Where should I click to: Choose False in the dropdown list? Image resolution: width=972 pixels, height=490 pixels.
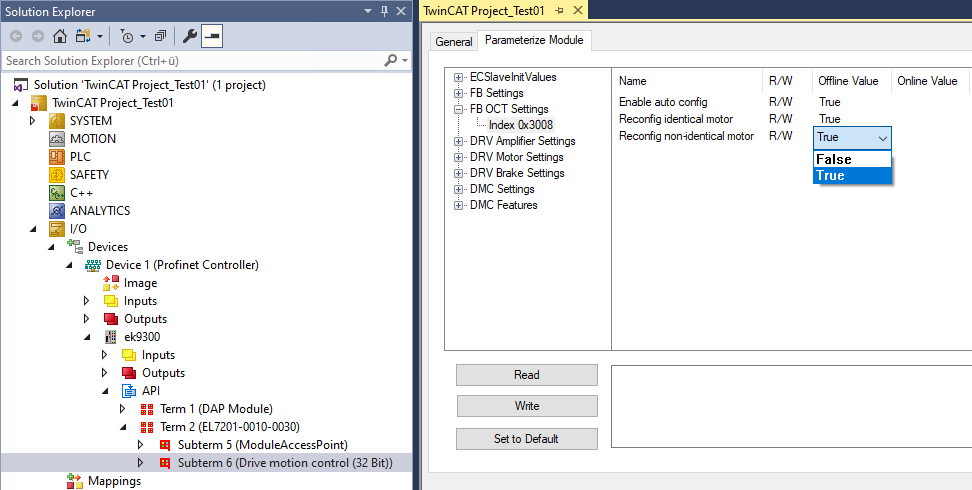852,159
